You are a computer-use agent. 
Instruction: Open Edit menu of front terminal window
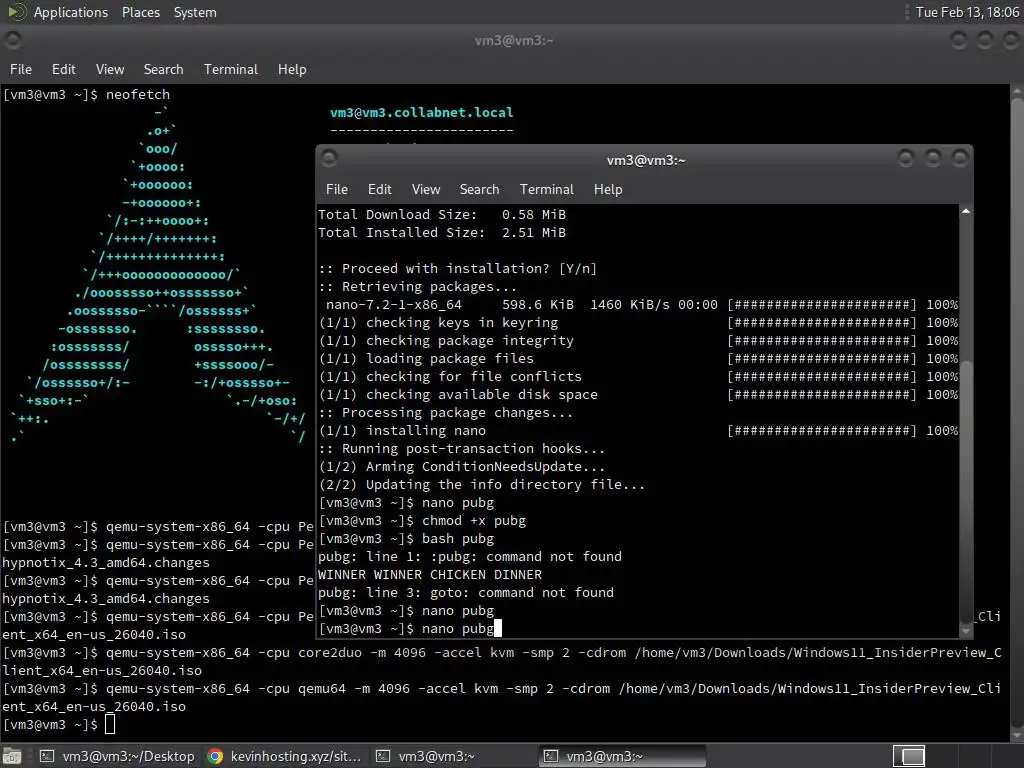click(379, 189)
